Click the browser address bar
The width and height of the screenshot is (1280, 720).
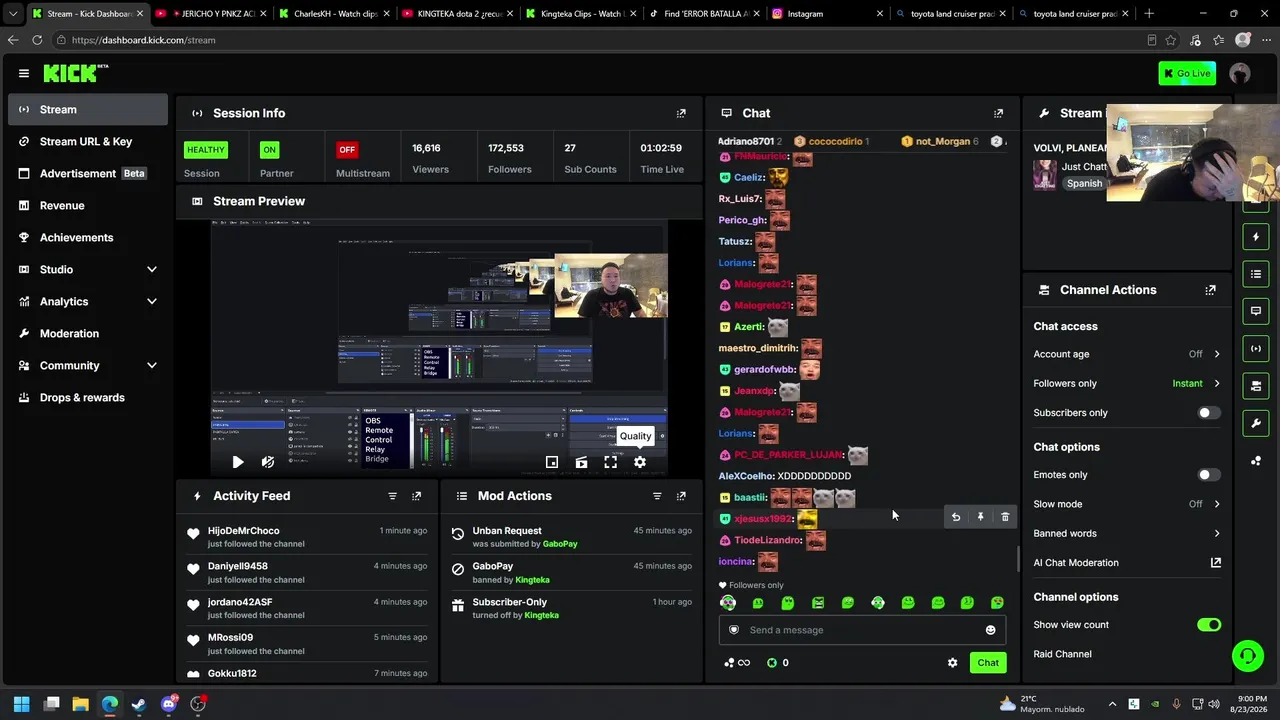tap(600, 40)
